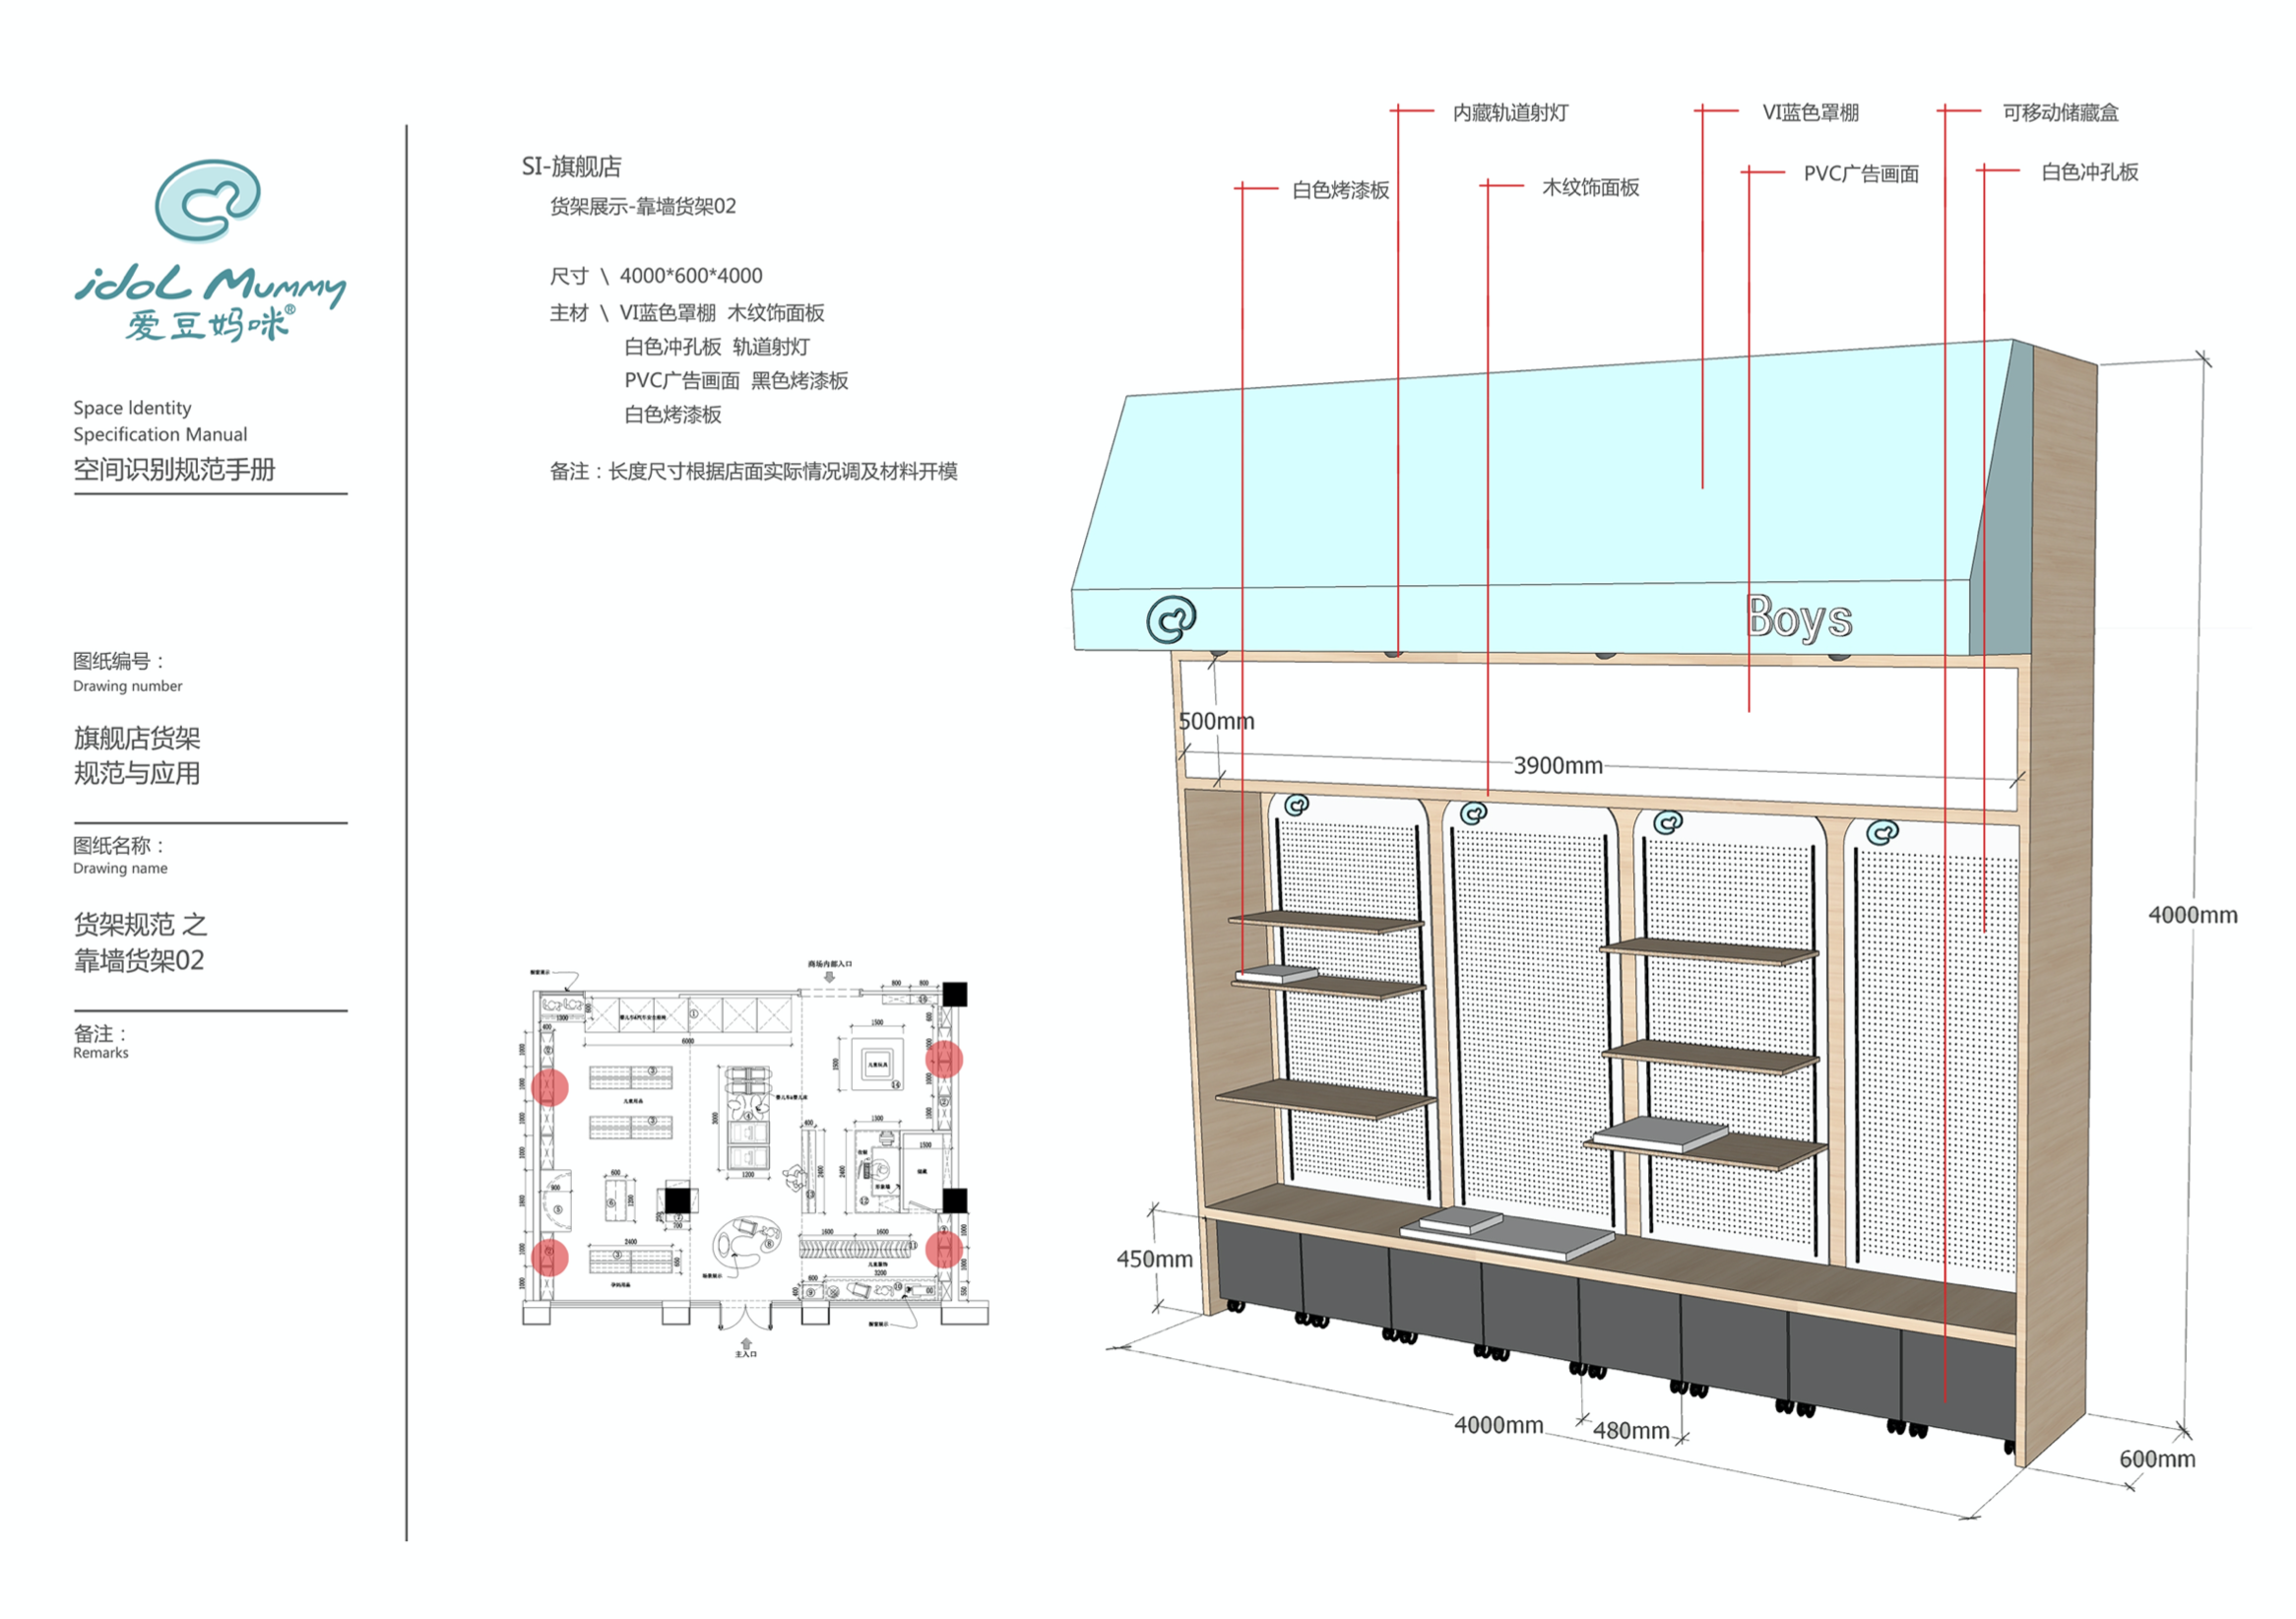This screenshot has width=2296, height=1619.
Task: Click the '3900mm' width dimension
Action: pyautogui.click(x=1558, y=765)
